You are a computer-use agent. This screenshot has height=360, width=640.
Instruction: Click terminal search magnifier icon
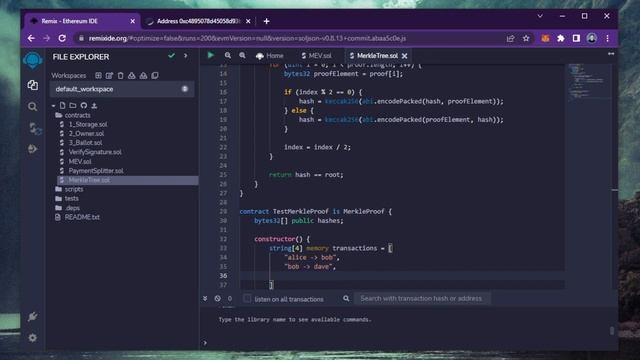346,298
